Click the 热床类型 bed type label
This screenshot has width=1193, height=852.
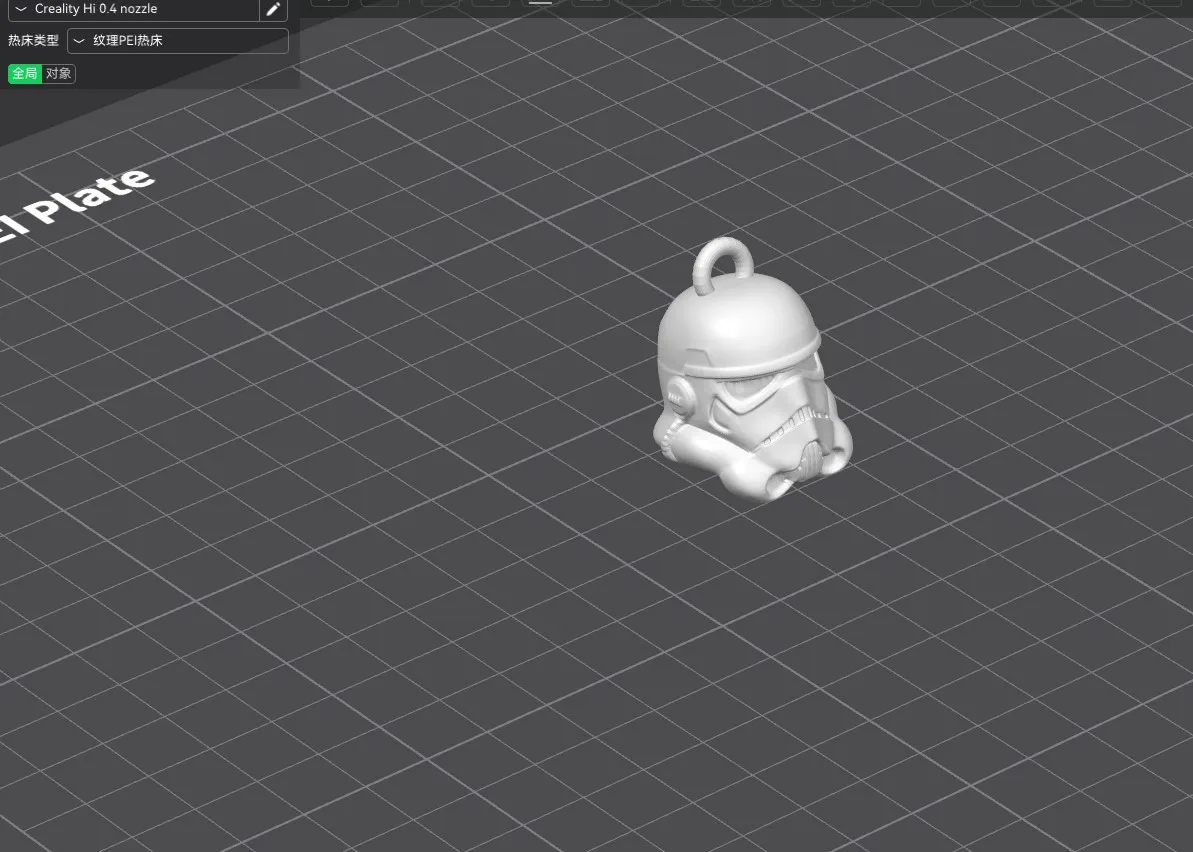[33, 40]
